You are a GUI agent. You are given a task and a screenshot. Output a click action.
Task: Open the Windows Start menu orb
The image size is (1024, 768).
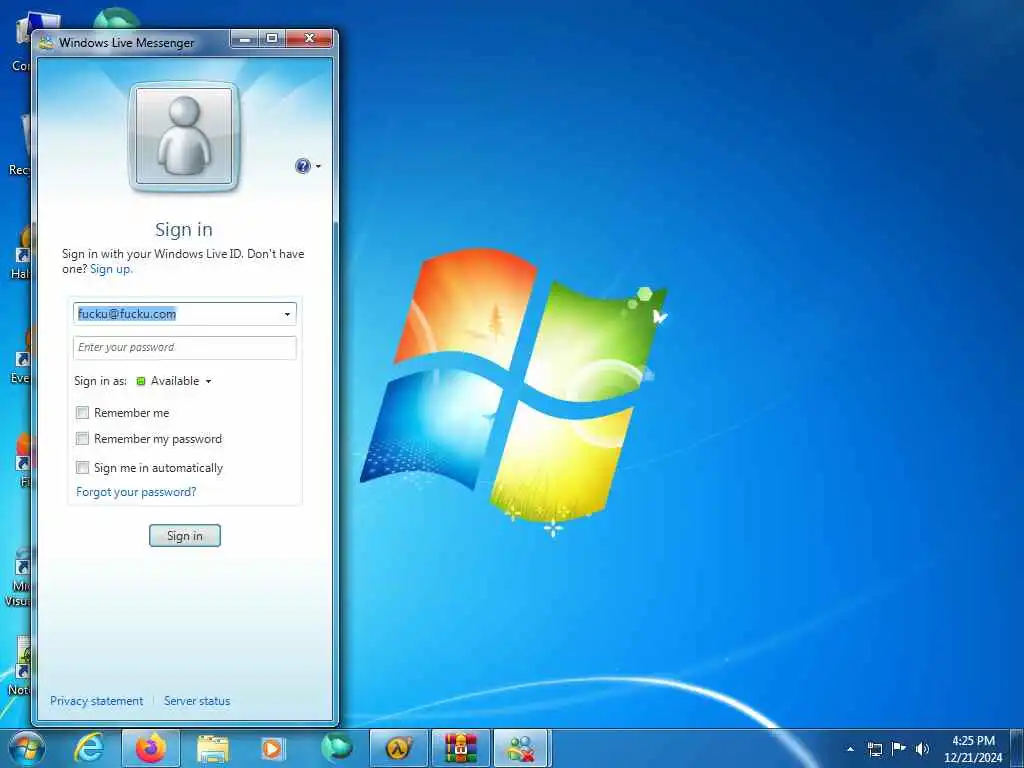[26, 748]
